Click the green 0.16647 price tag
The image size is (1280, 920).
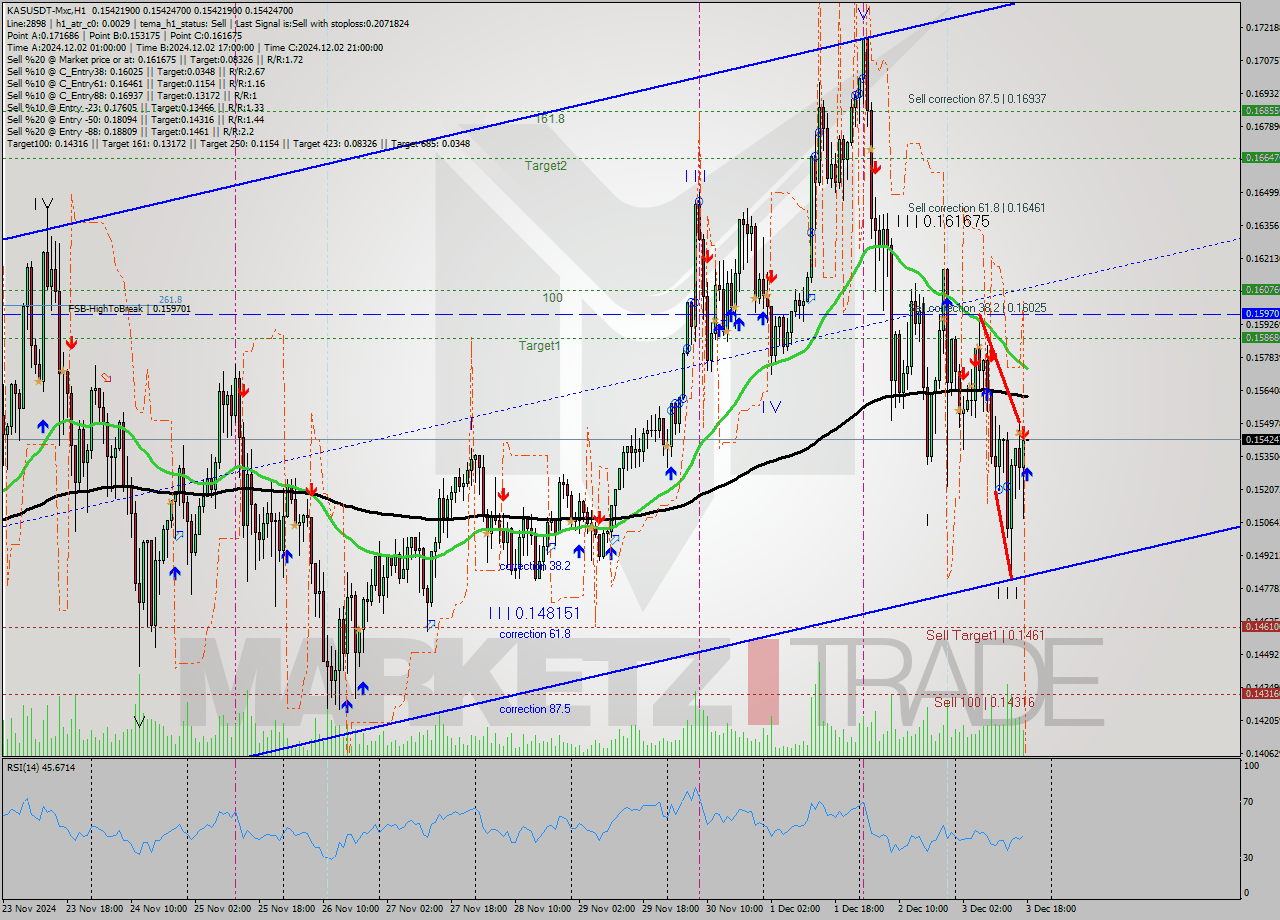pos(1260,157)
